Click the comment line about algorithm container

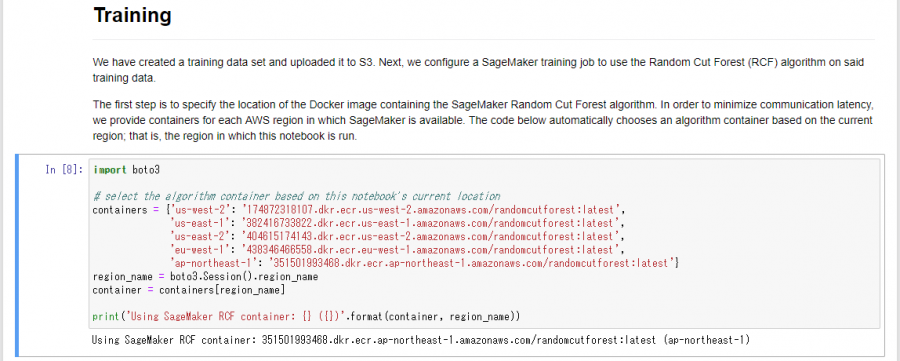[x=296, y=196]
